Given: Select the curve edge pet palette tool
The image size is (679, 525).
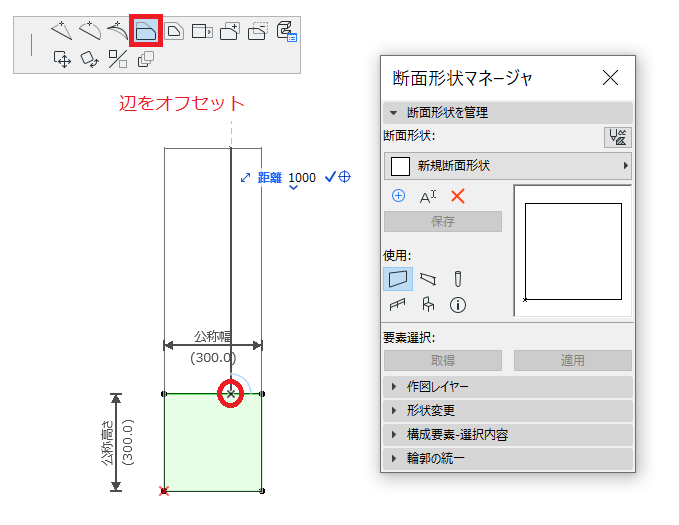Looking at the screenshot, I should [90, 31].
